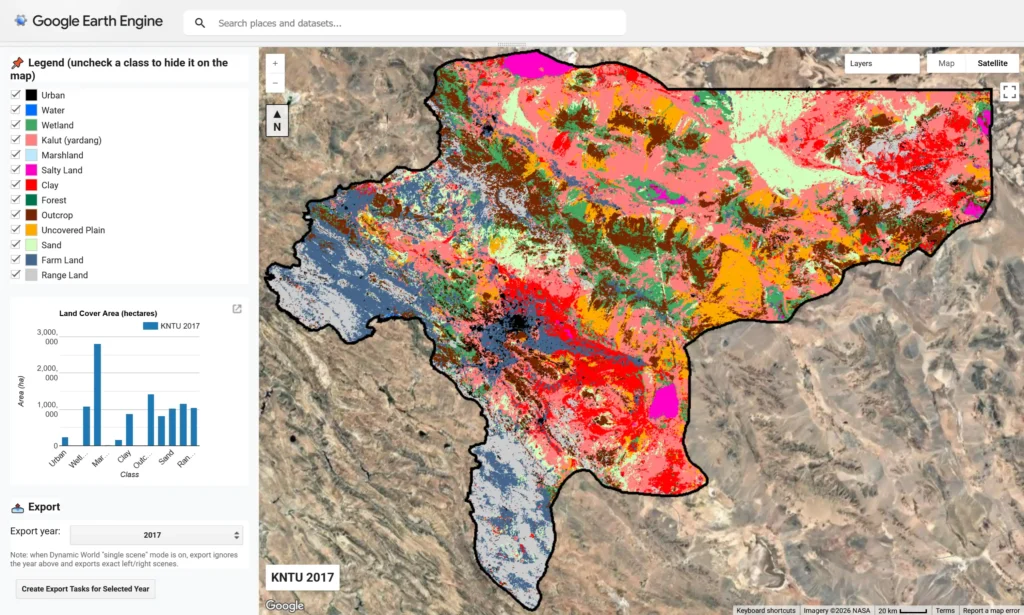Click the KNTU 2017 chart legend swatch
1024x615 pixels.
pos(150,326)
